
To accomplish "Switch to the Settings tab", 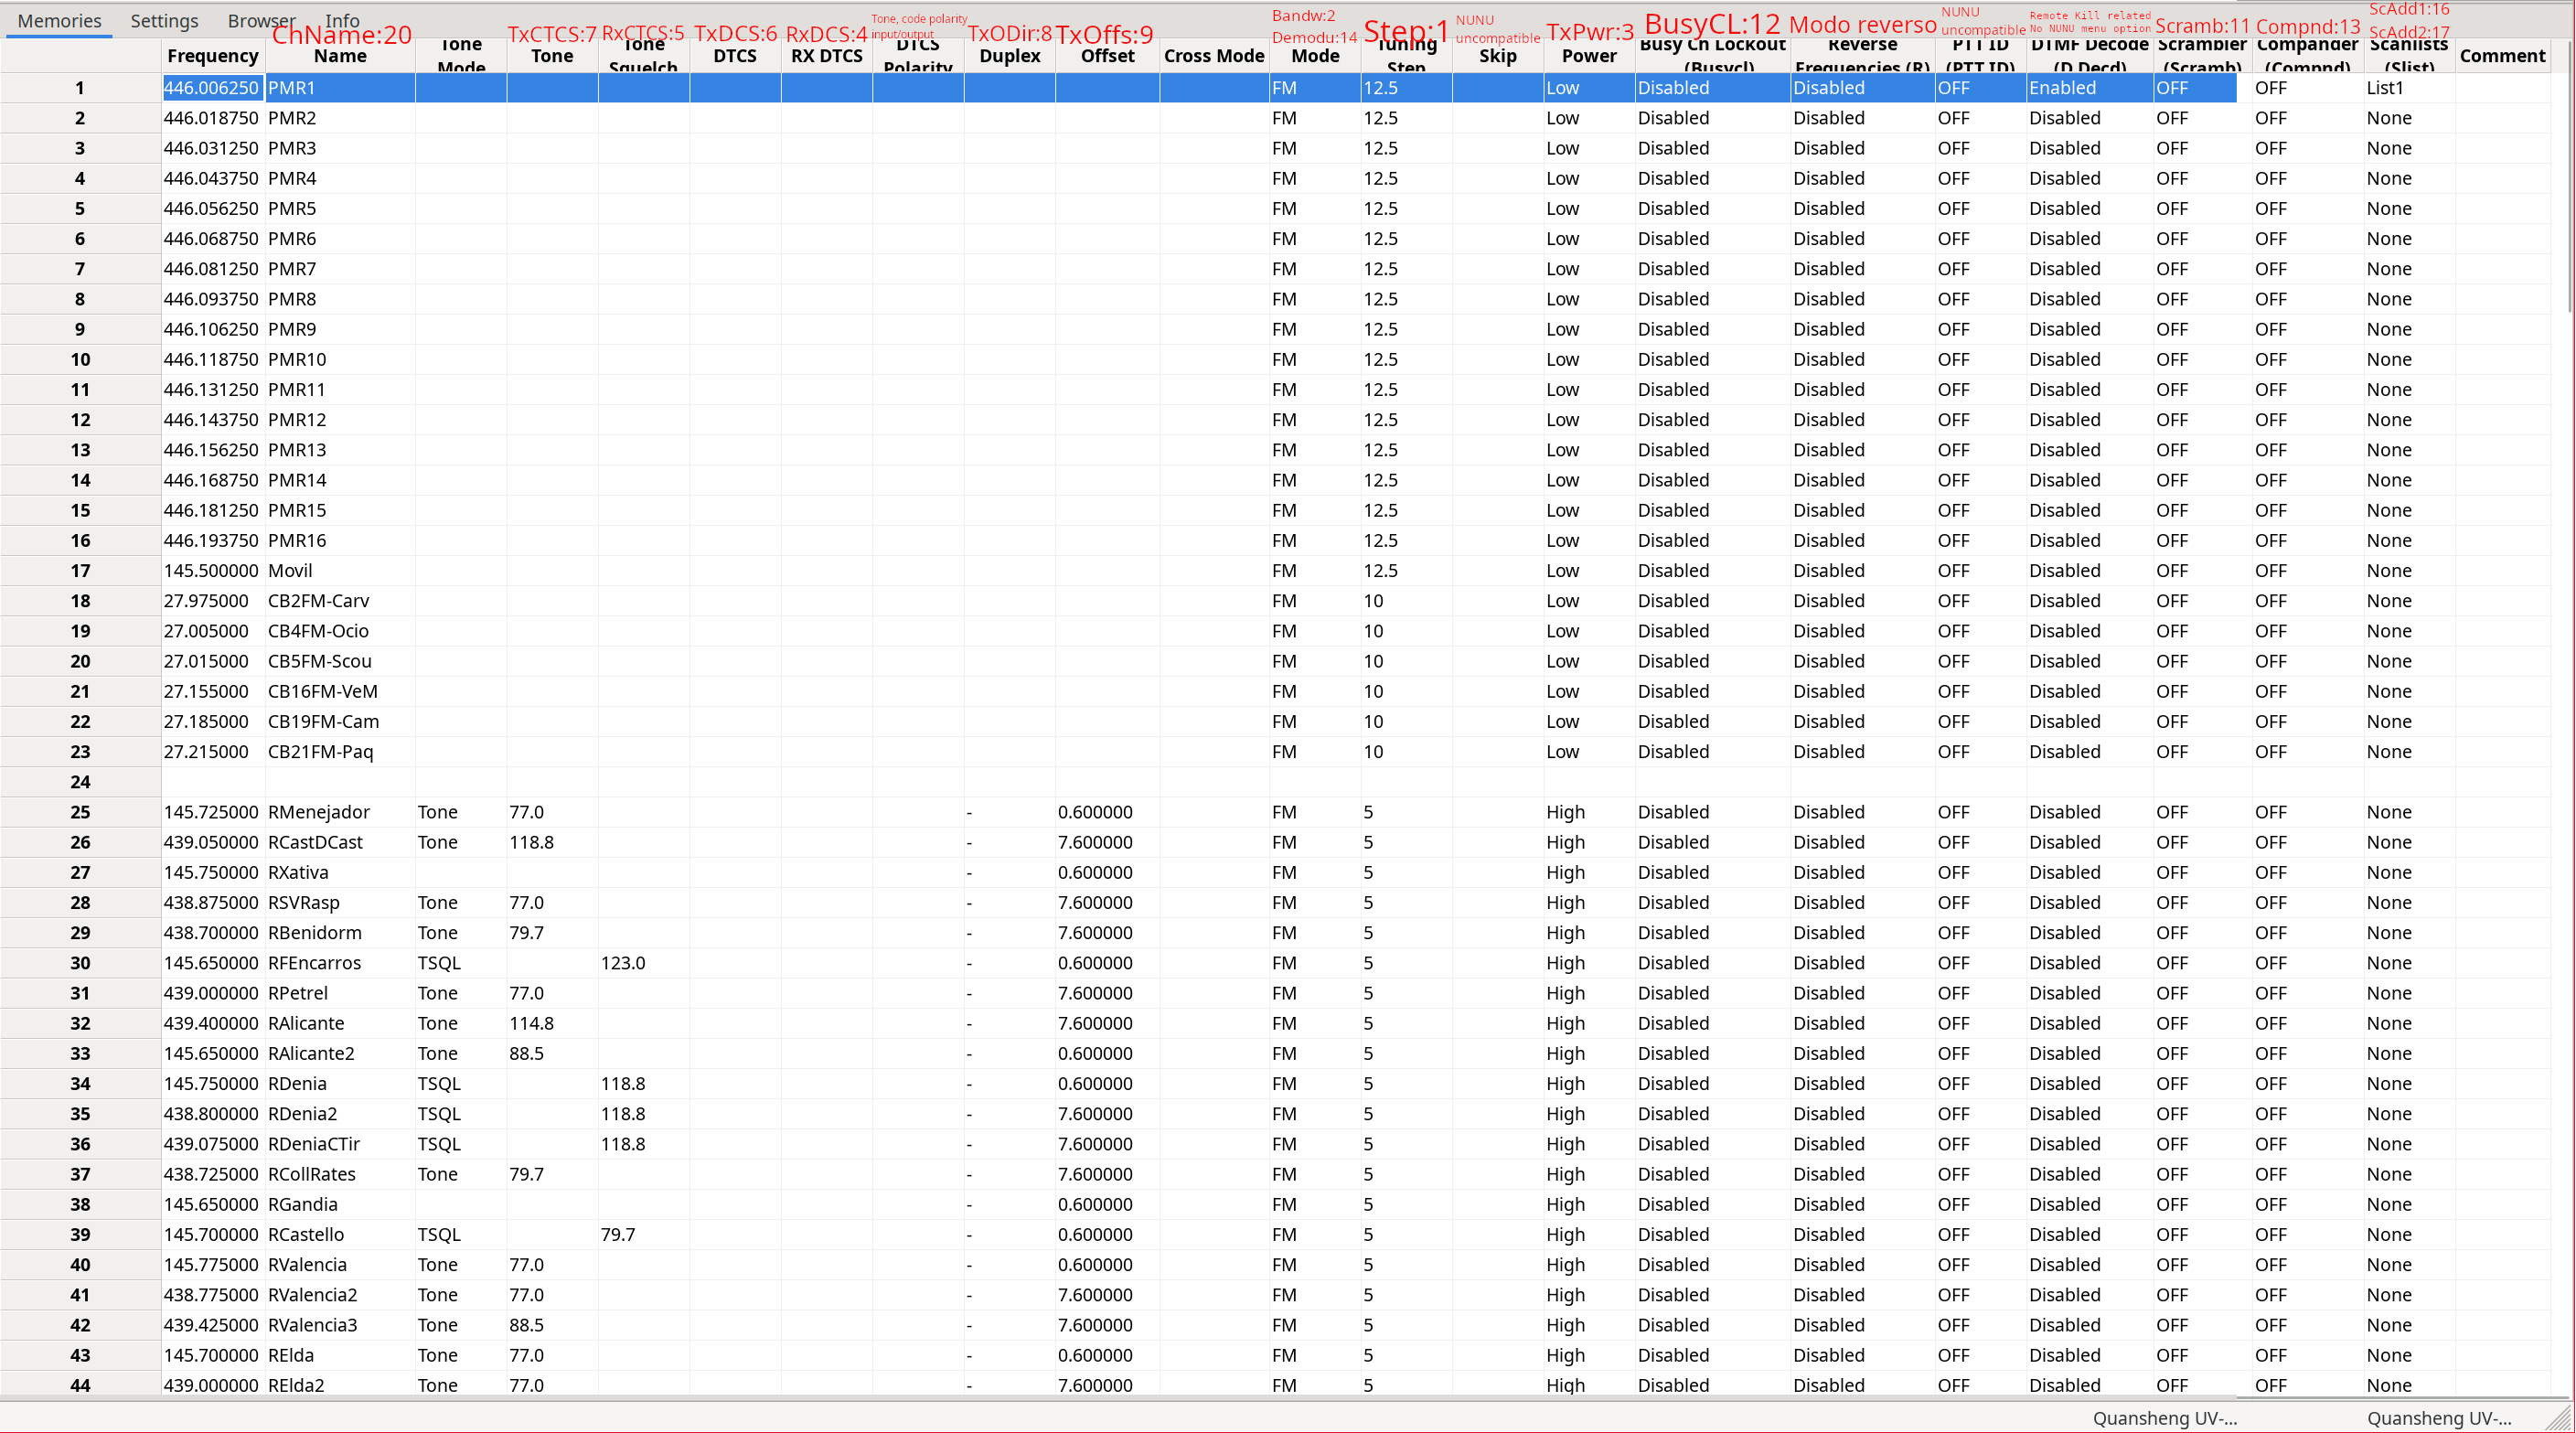I will tap(164, 21).
